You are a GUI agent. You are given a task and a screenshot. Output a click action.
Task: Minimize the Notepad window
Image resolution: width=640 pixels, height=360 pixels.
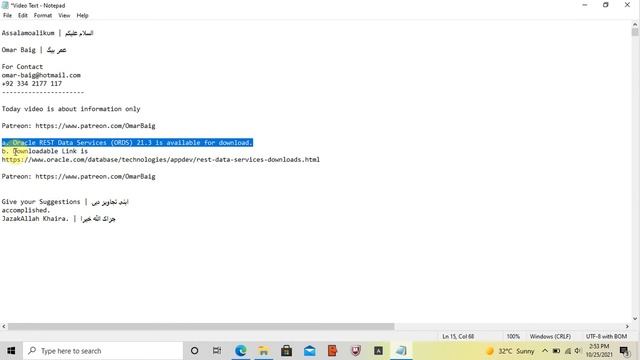584,5
